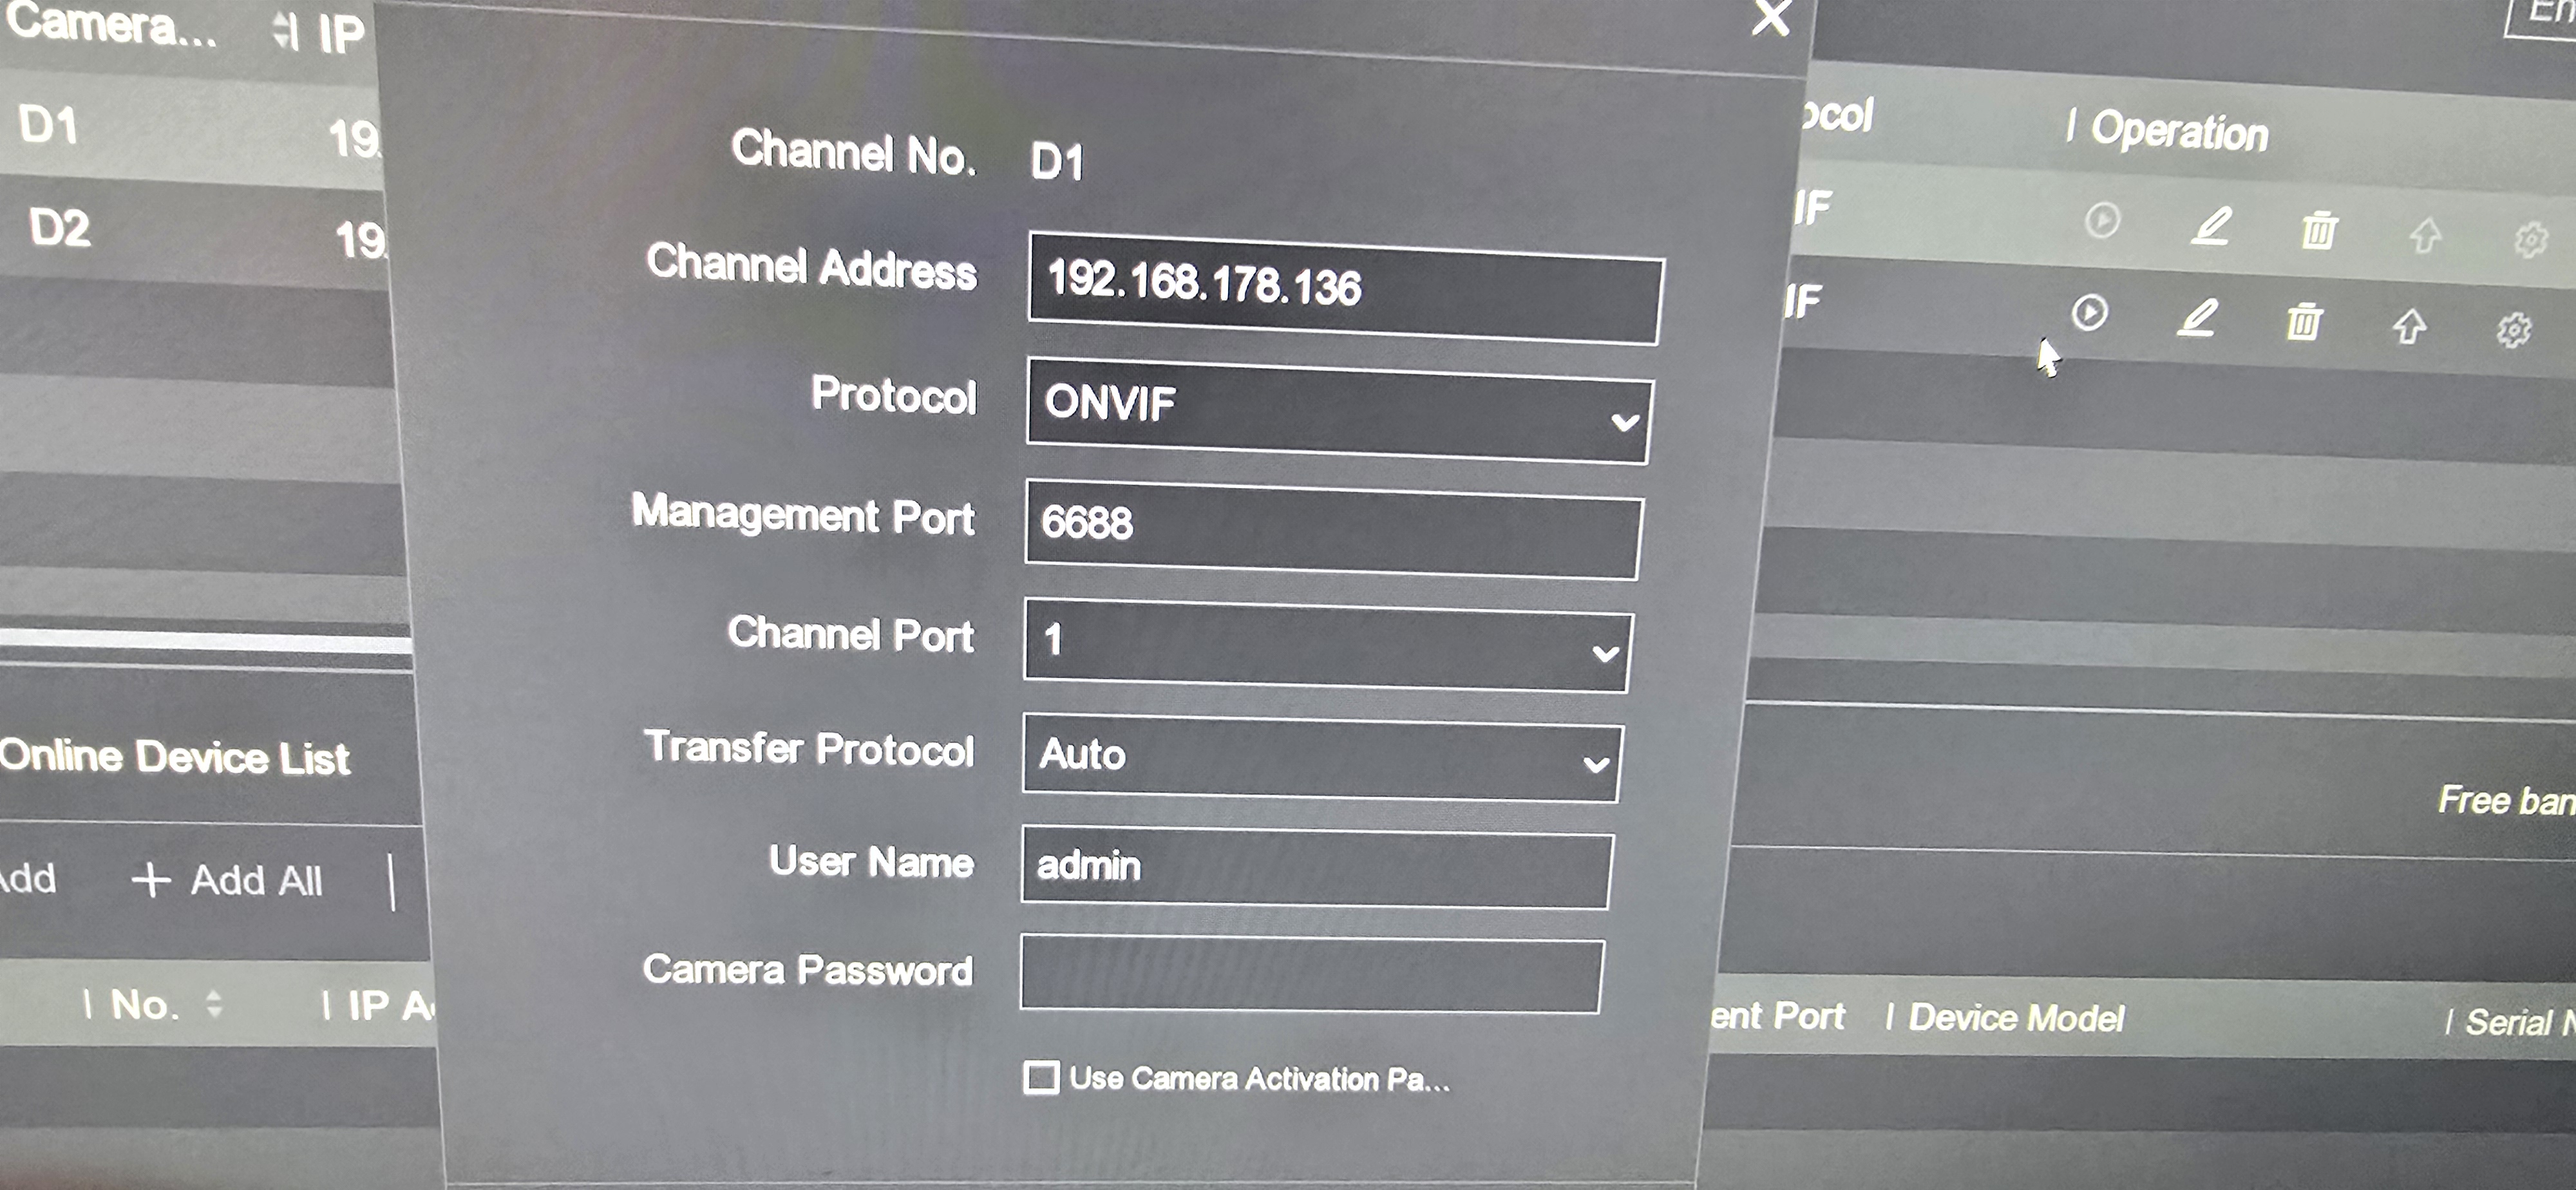Click the Add All button

tap(227, 880)
